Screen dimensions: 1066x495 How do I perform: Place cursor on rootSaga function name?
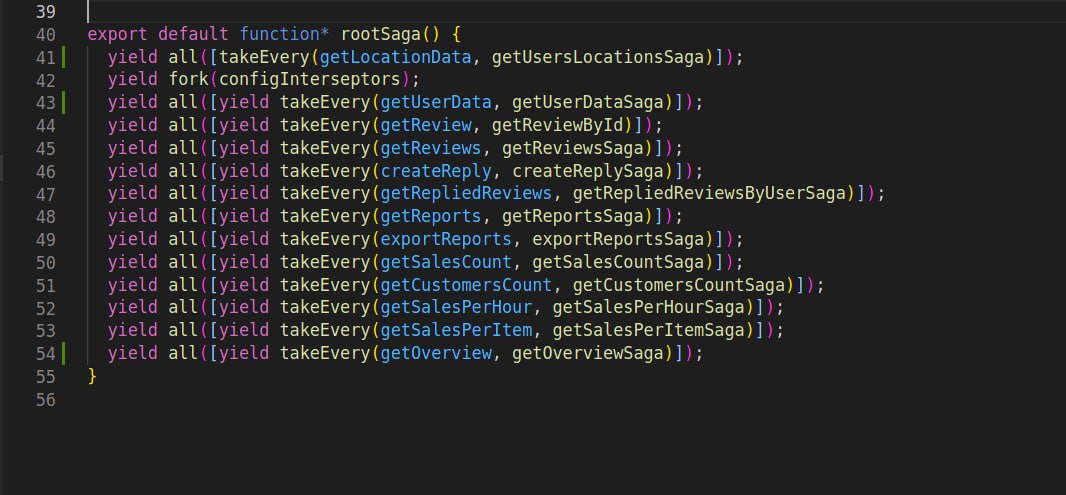(381, 34)
